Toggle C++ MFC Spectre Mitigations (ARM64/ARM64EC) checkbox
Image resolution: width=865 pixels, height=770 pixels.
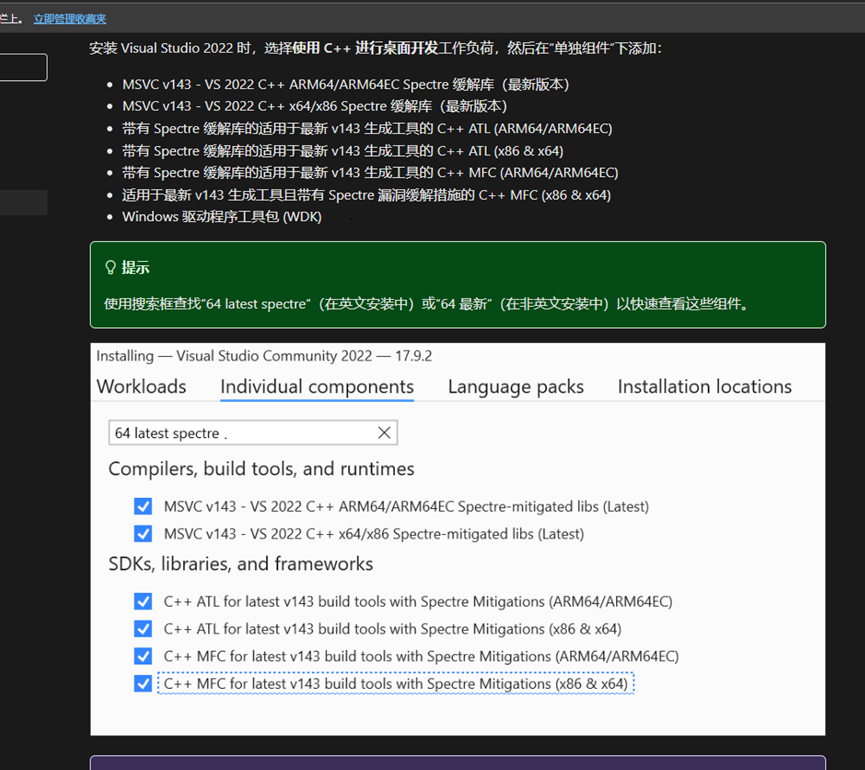coord(143,656)
